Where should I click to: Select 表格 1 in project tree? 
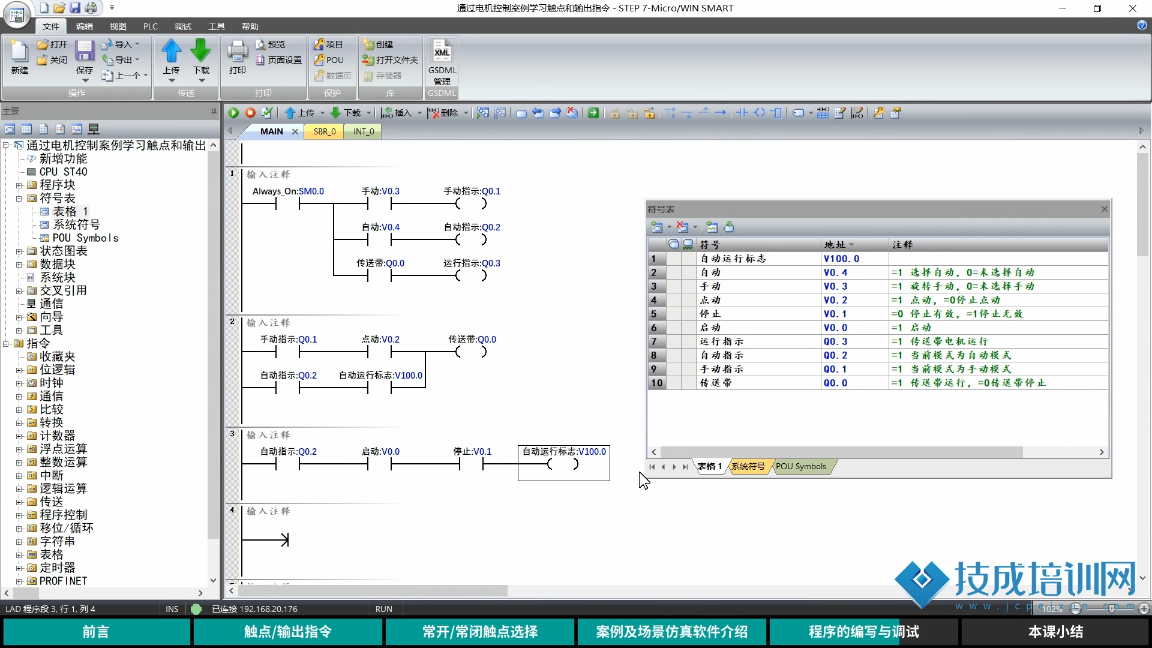point(70,212)
